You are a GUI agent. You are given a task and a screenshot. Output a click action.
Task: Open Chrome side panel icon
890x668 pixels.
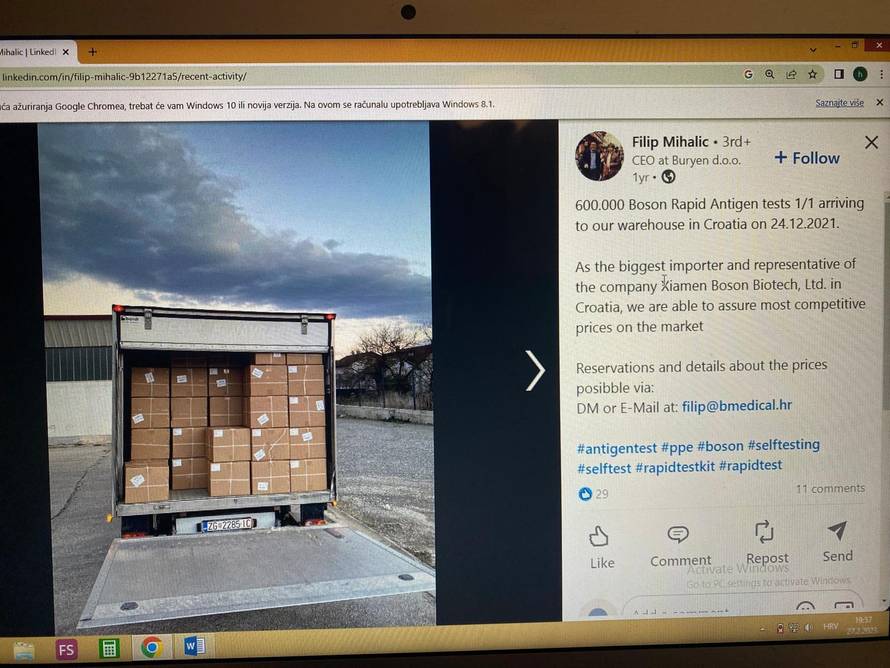click(x=839, y=74)
